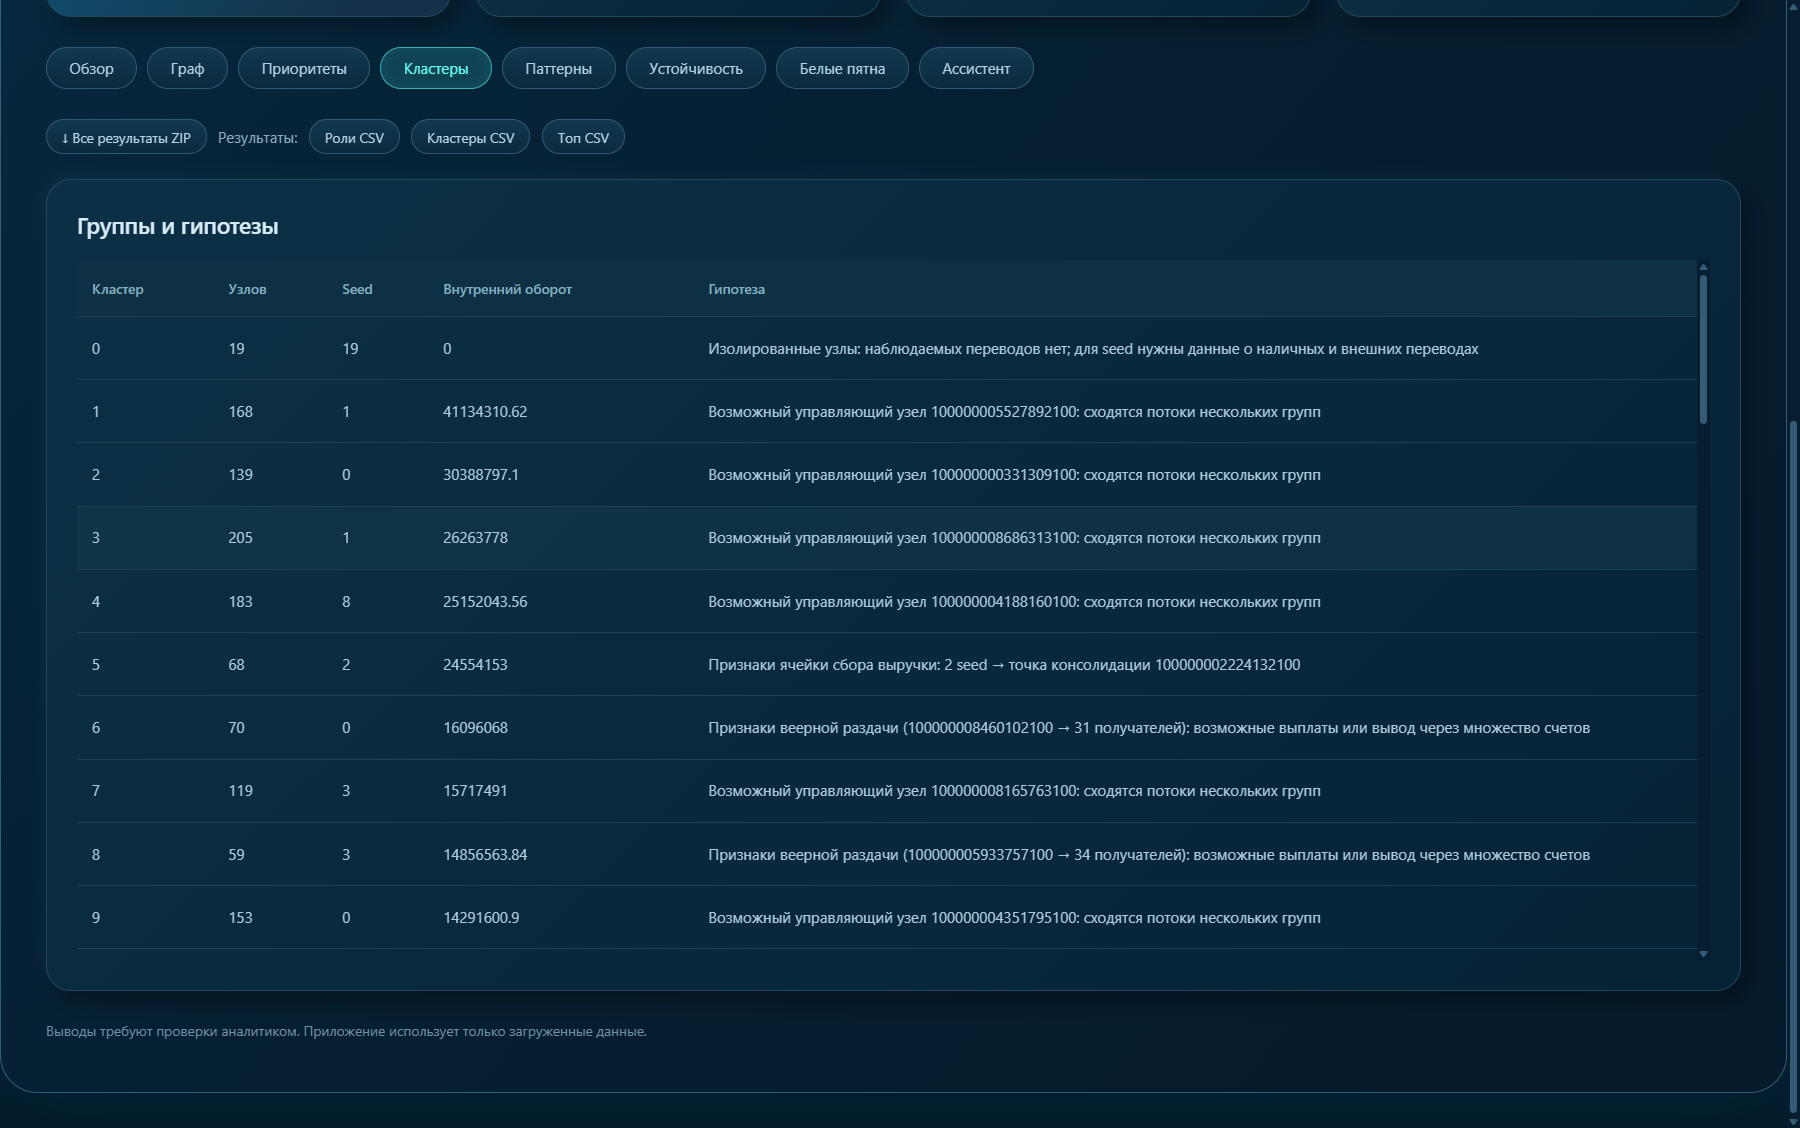Download the Роли CSV file
The height and width of the screenshot is (1128, 1800).
pos(354,137)
